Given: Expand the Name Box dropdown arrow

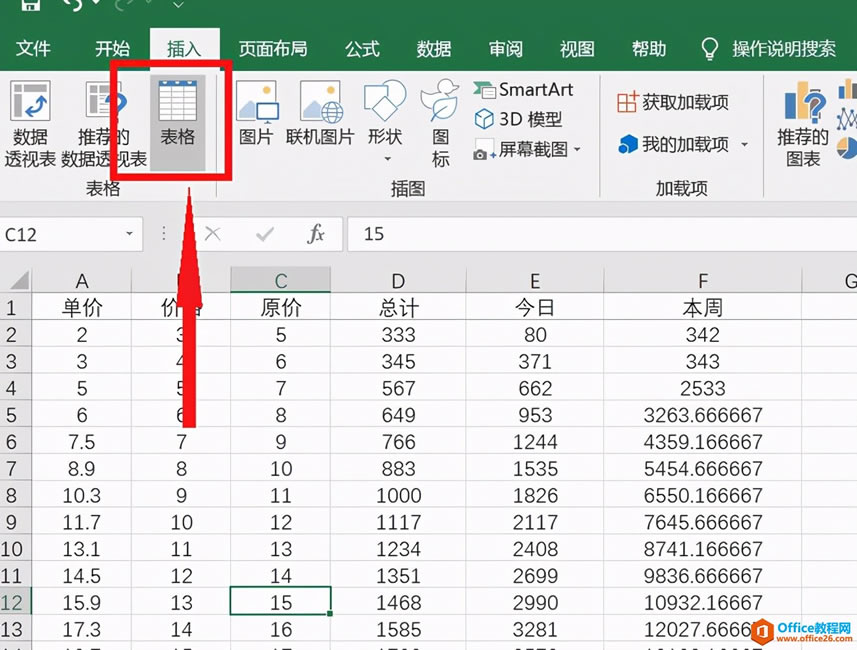Looking at the screenshot, I should (x=130, y=234).
